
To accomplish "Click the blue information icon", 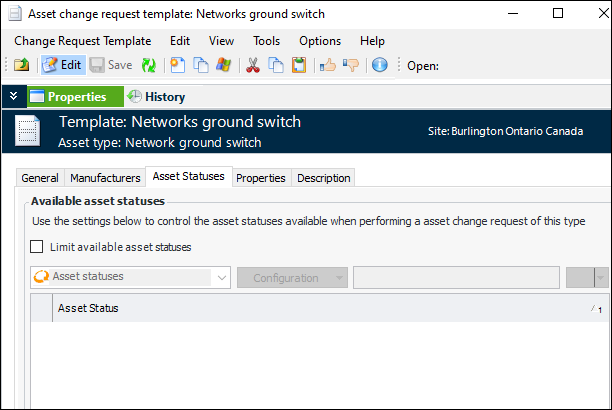I will pos(379,66).
